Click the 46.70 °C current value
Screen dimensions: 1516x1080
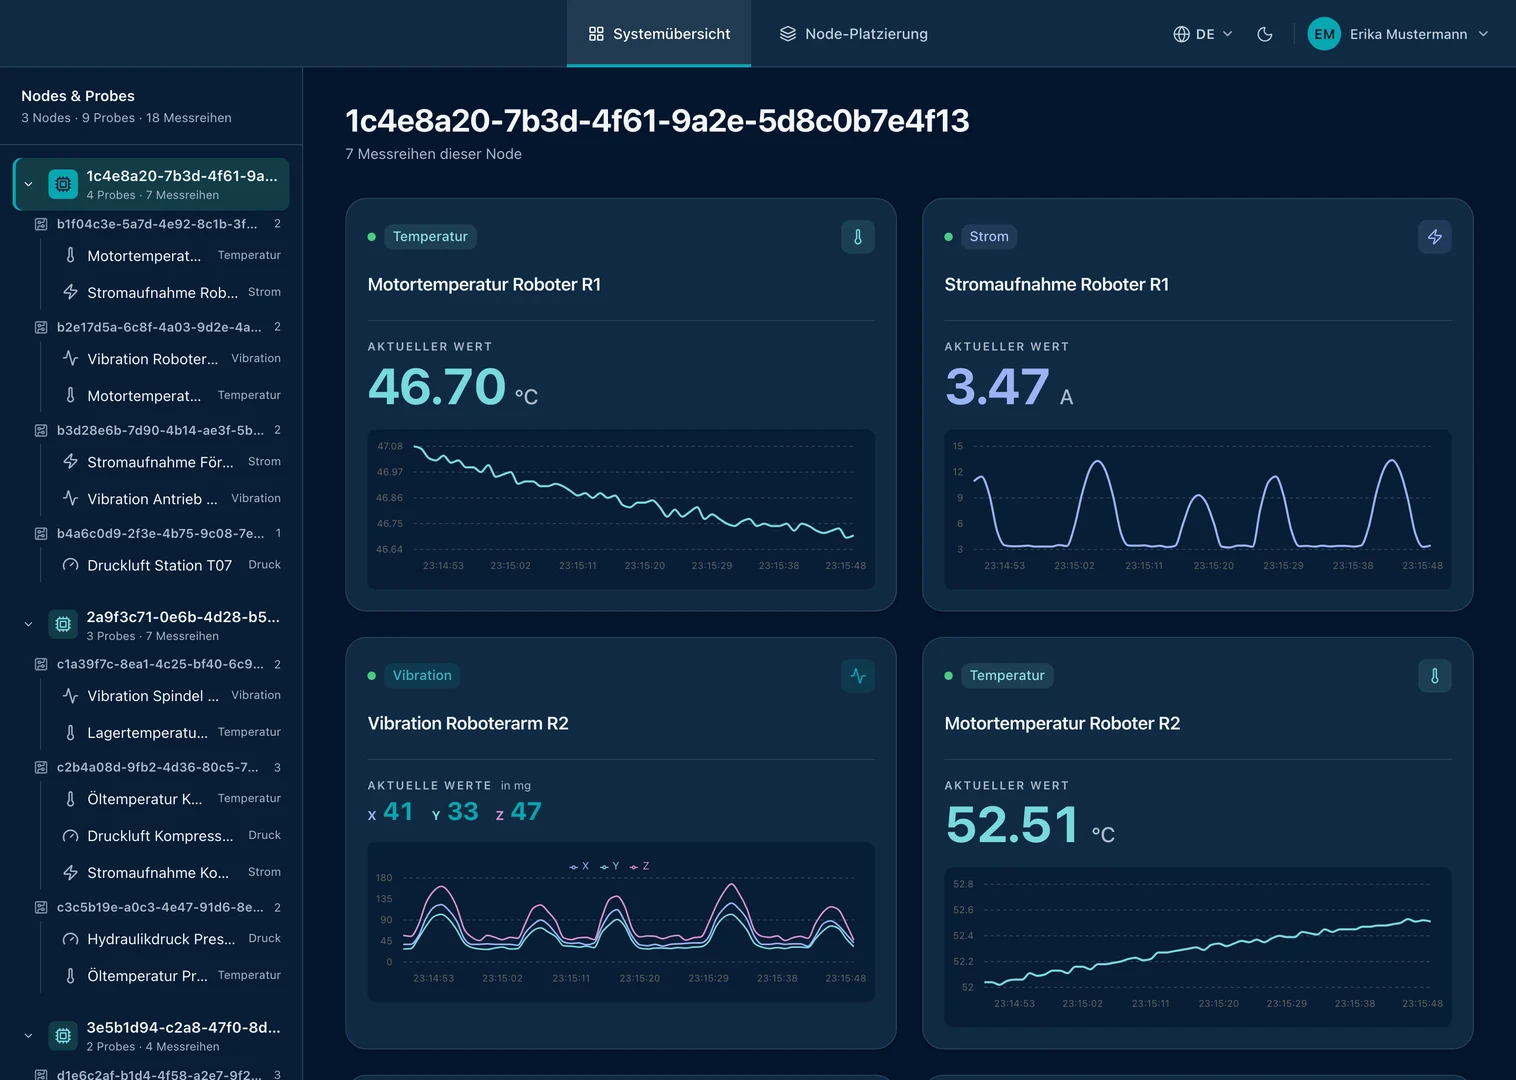point(453,387)
